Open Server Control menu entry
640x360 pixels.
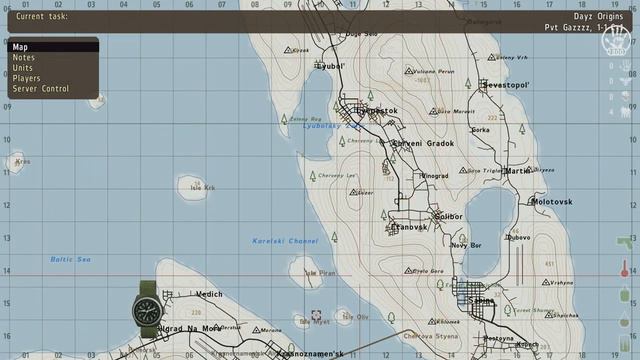tap(53, 89)
